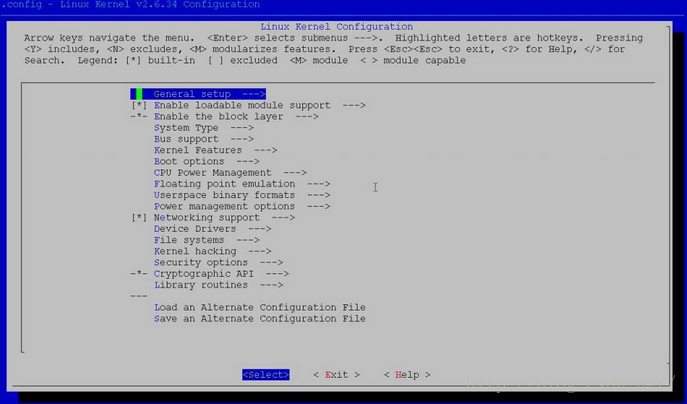Open the Boot options submenu
The height and width of the screenshot is (404, 687).
206,162
